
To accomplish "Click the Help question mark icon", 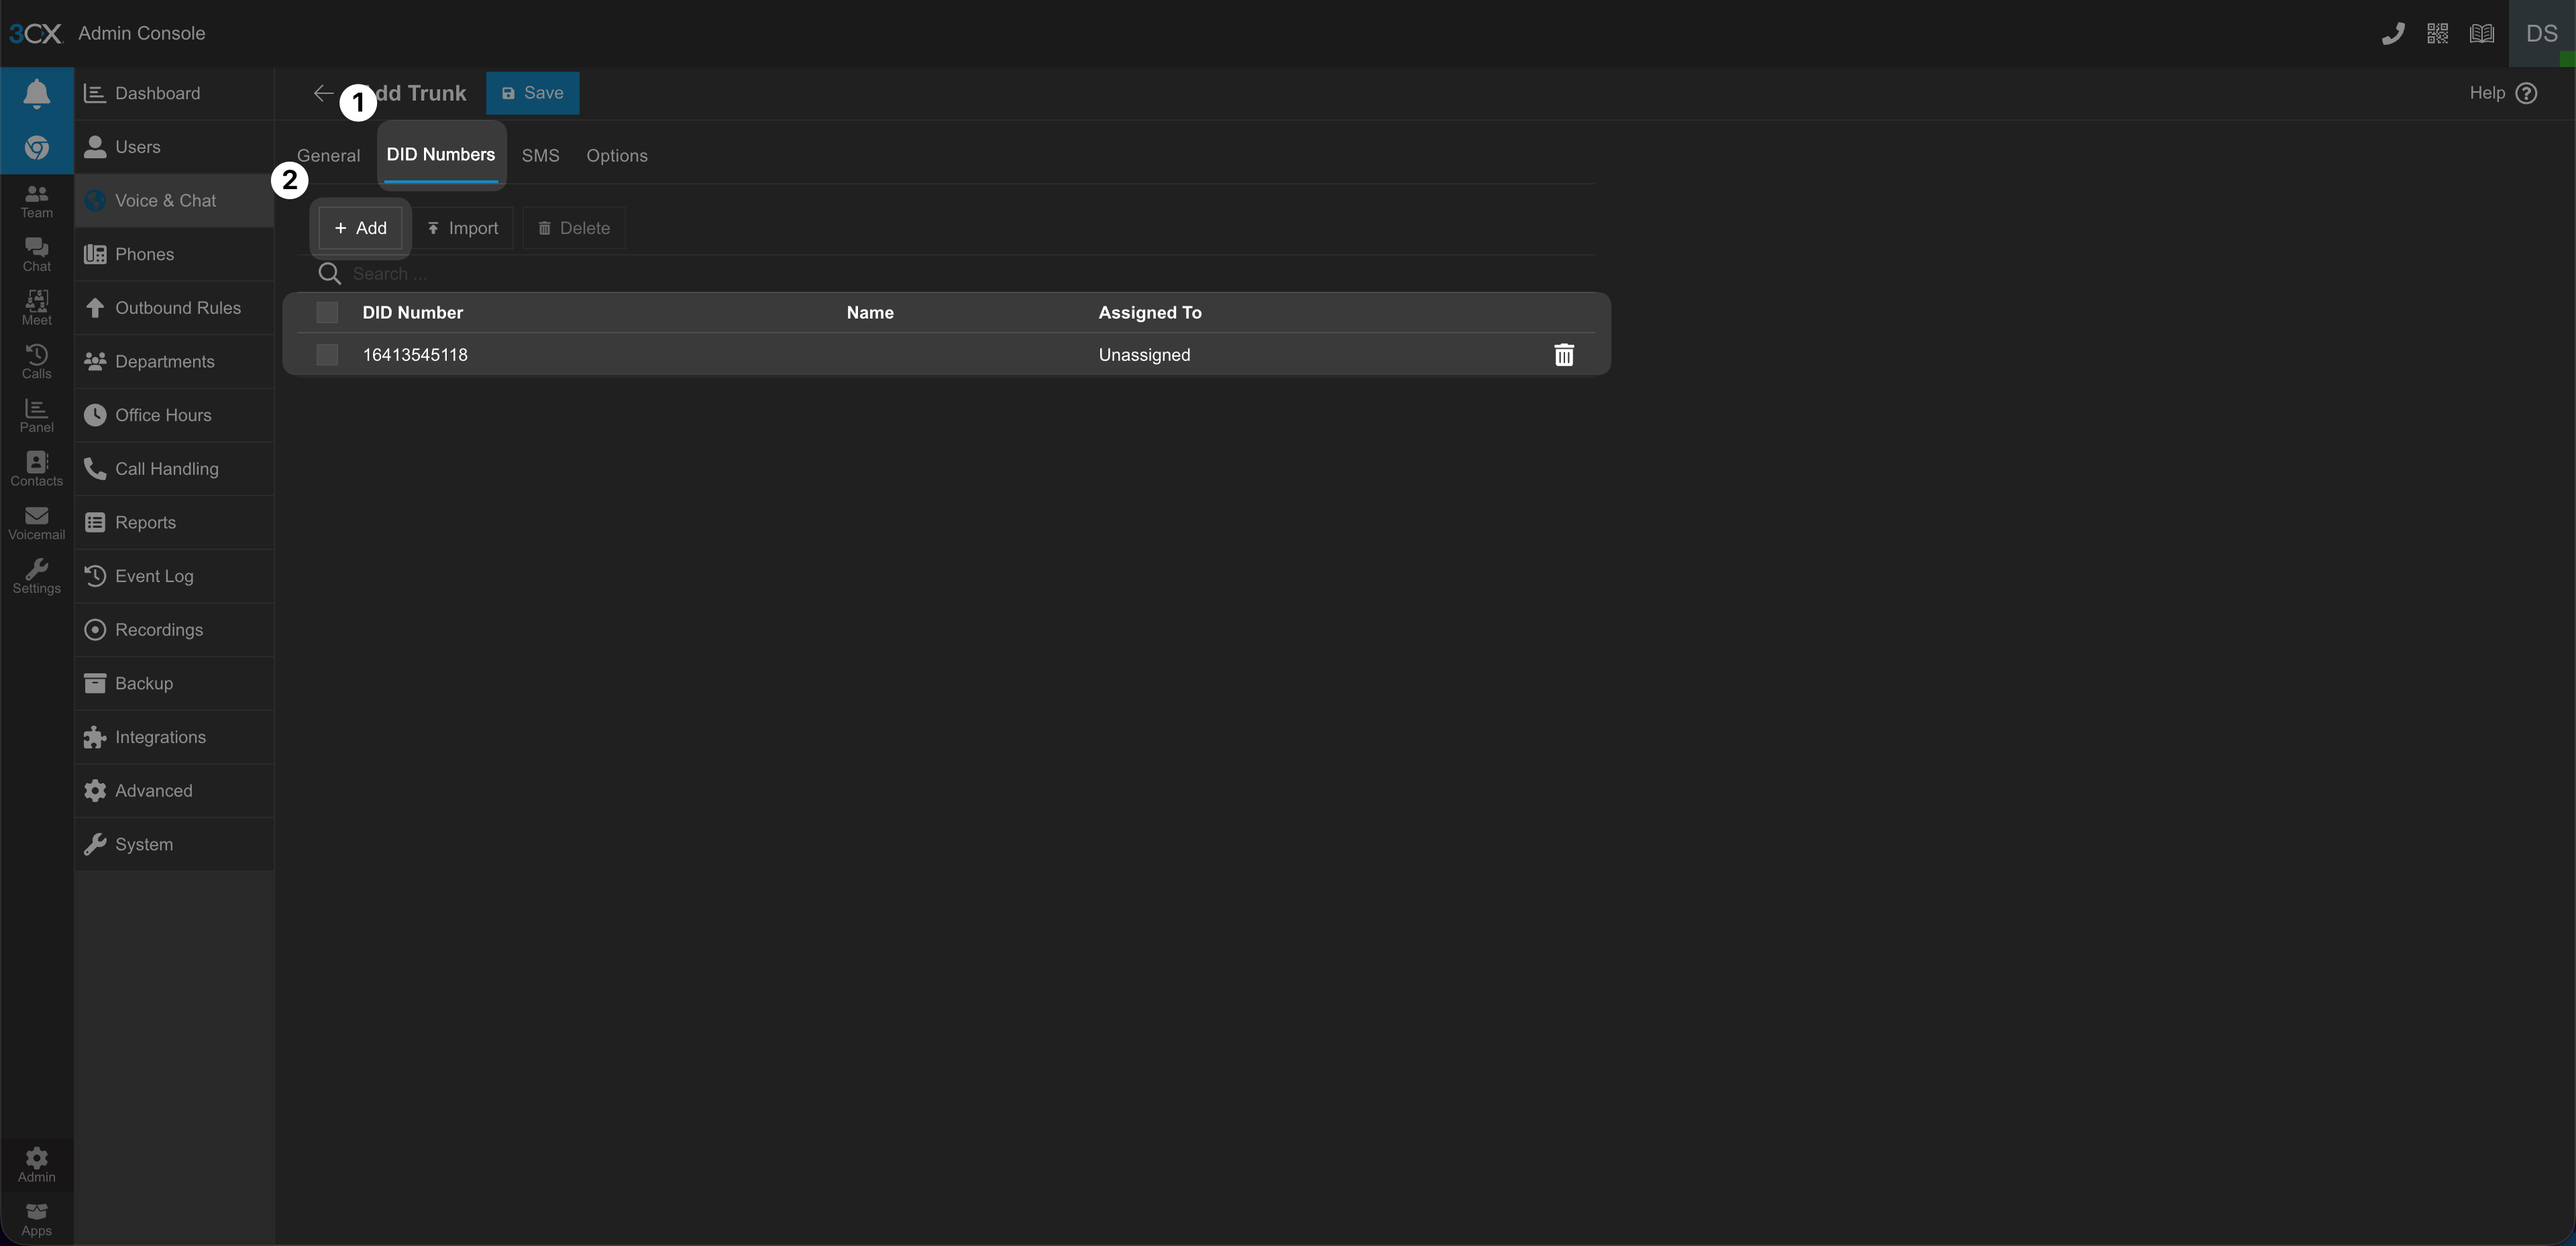I will (x=2526, y=93).
